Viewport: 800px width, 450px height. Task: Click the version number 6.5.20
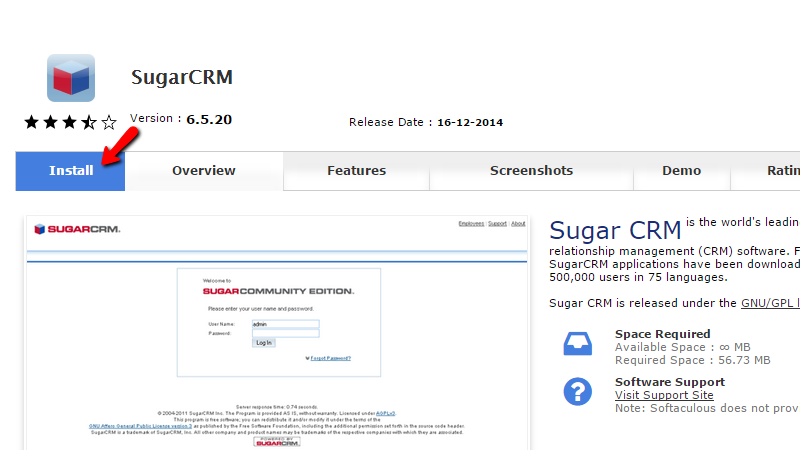209,119
